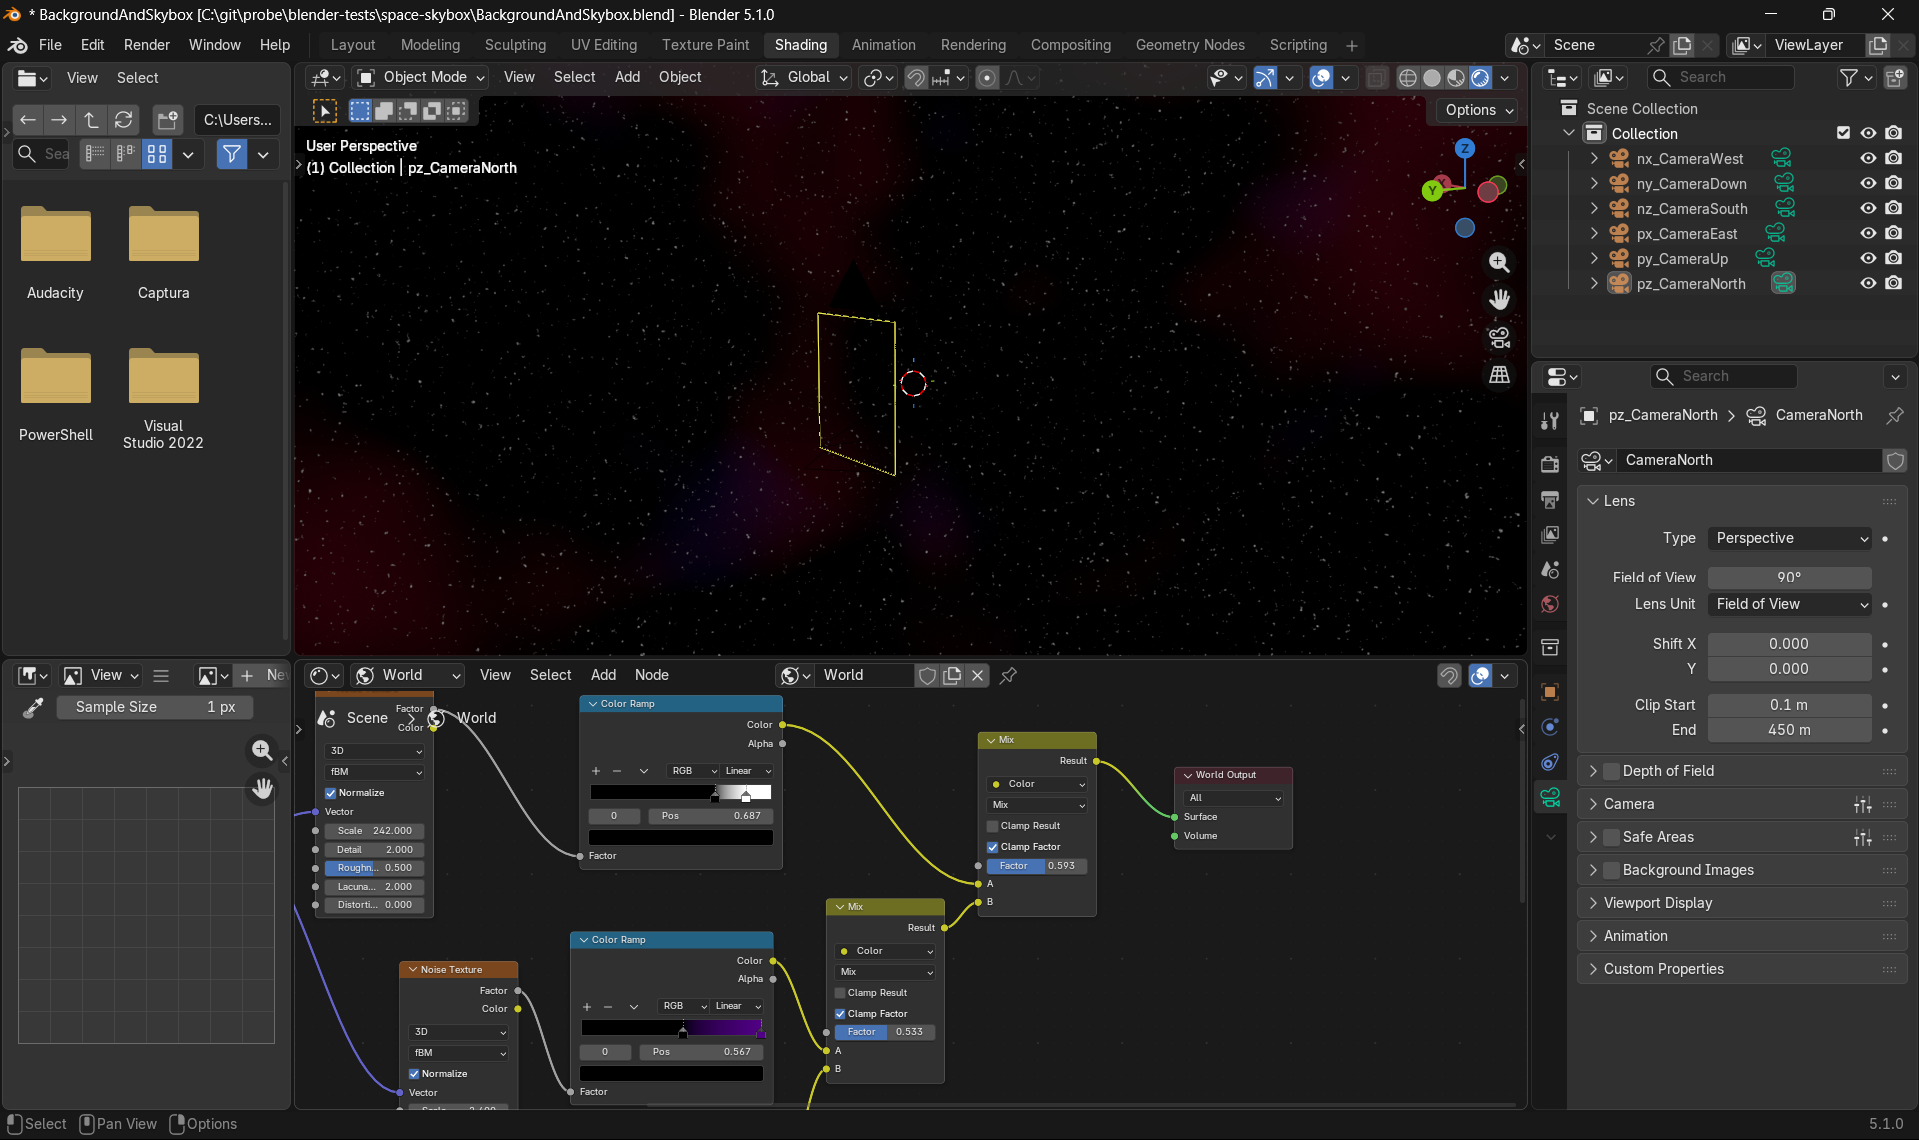The image size is (1919, 1140).
Task: Enable Clamp Result on the Mix node
Action: (992, 825)
